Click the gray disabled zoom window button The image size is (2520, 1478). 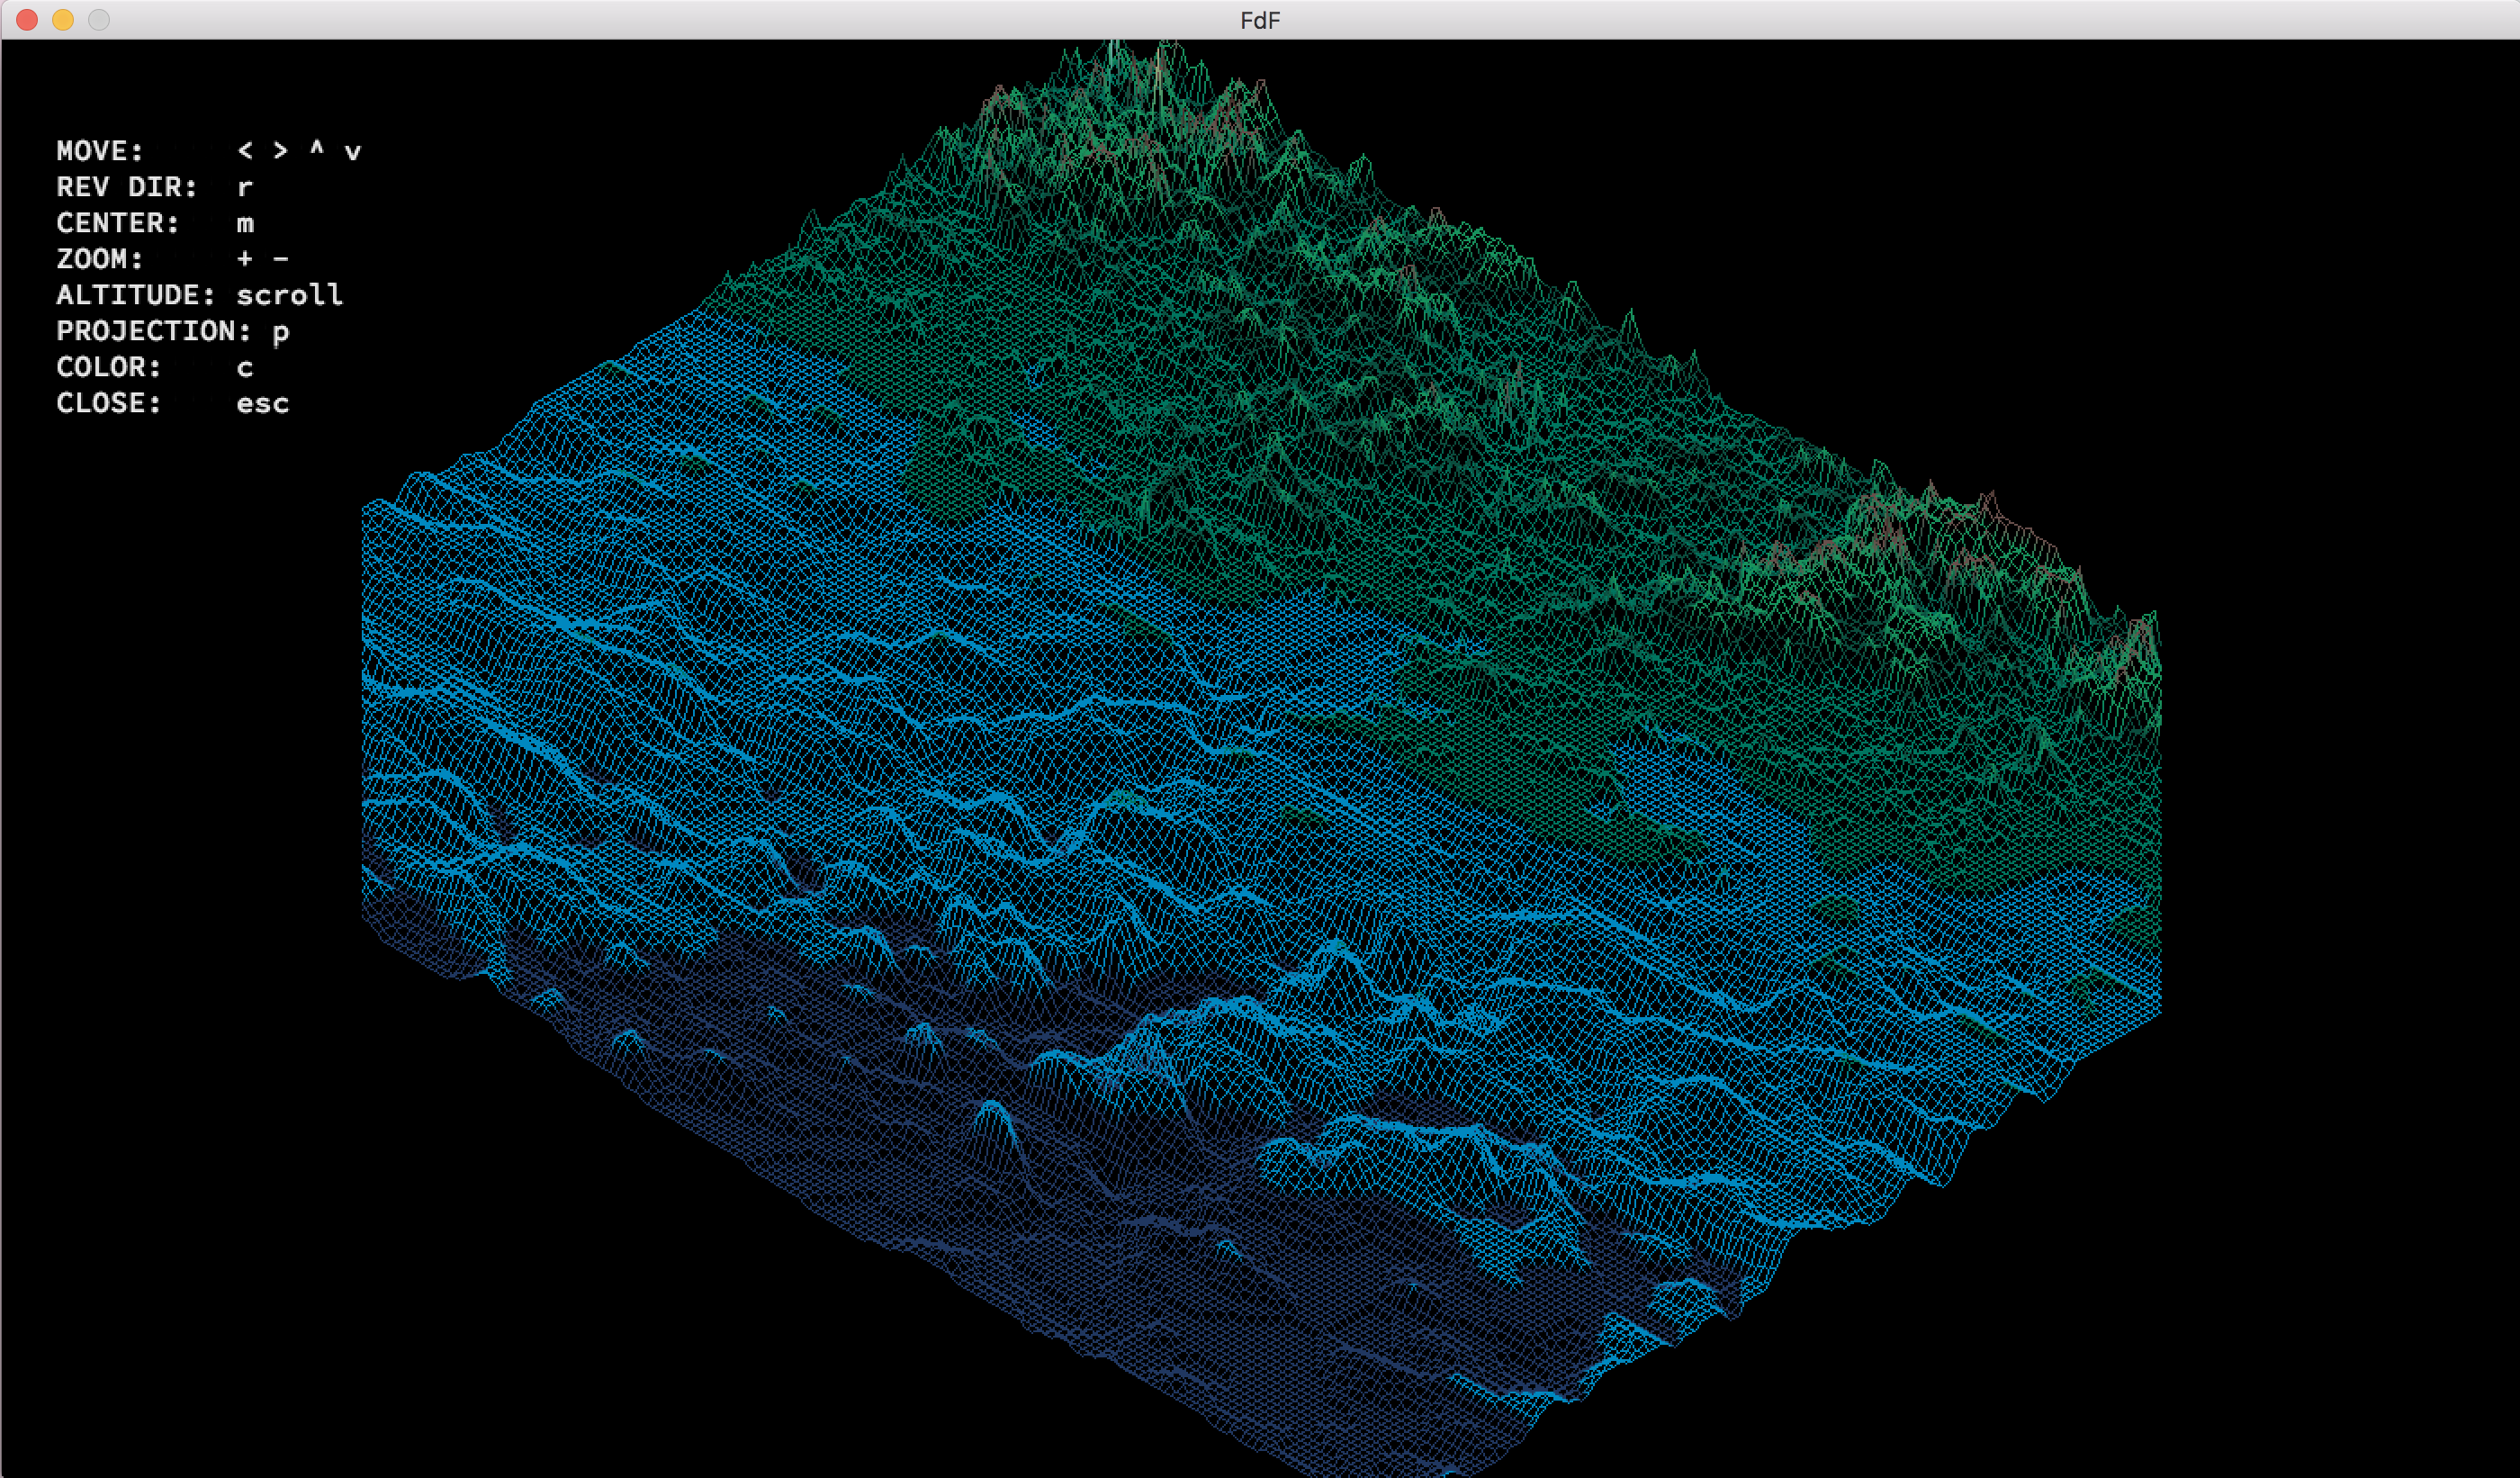tap(99, 20)
